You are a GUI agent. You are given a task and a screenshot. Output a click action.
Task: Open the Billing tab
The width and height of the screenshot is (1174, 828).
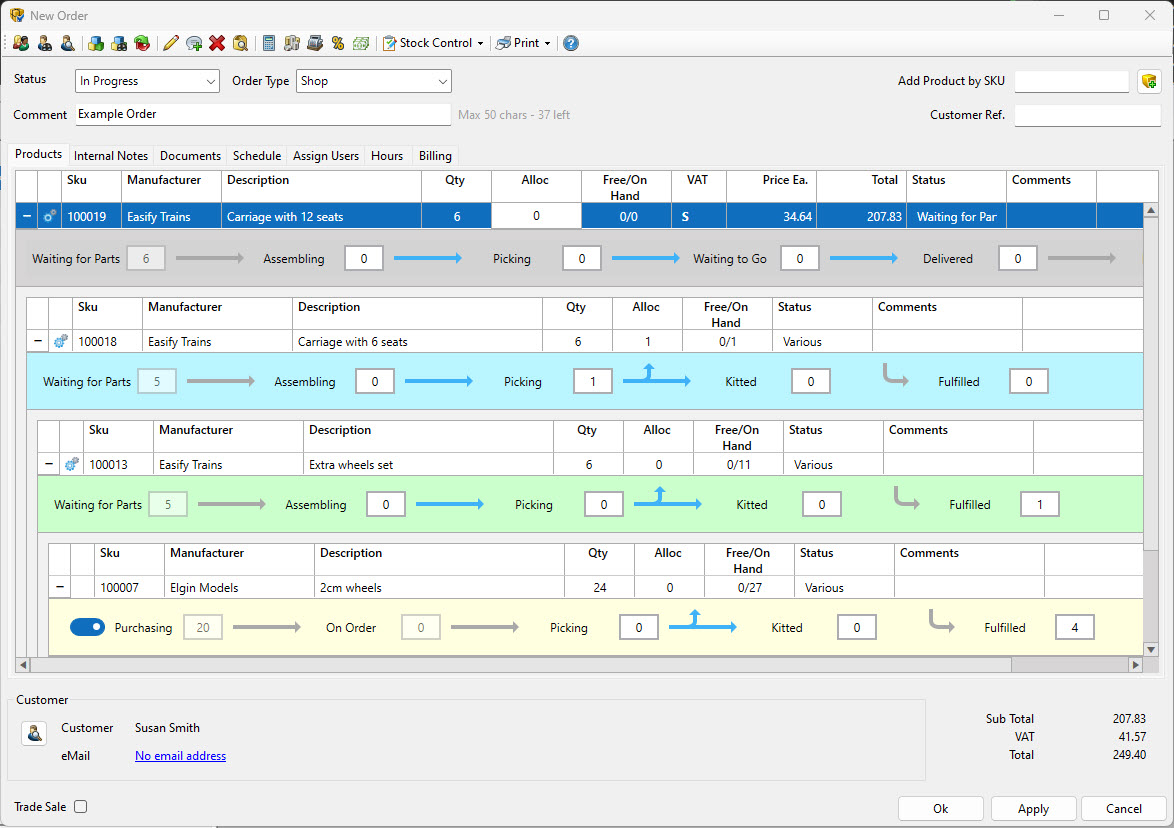tap(435, 156)
